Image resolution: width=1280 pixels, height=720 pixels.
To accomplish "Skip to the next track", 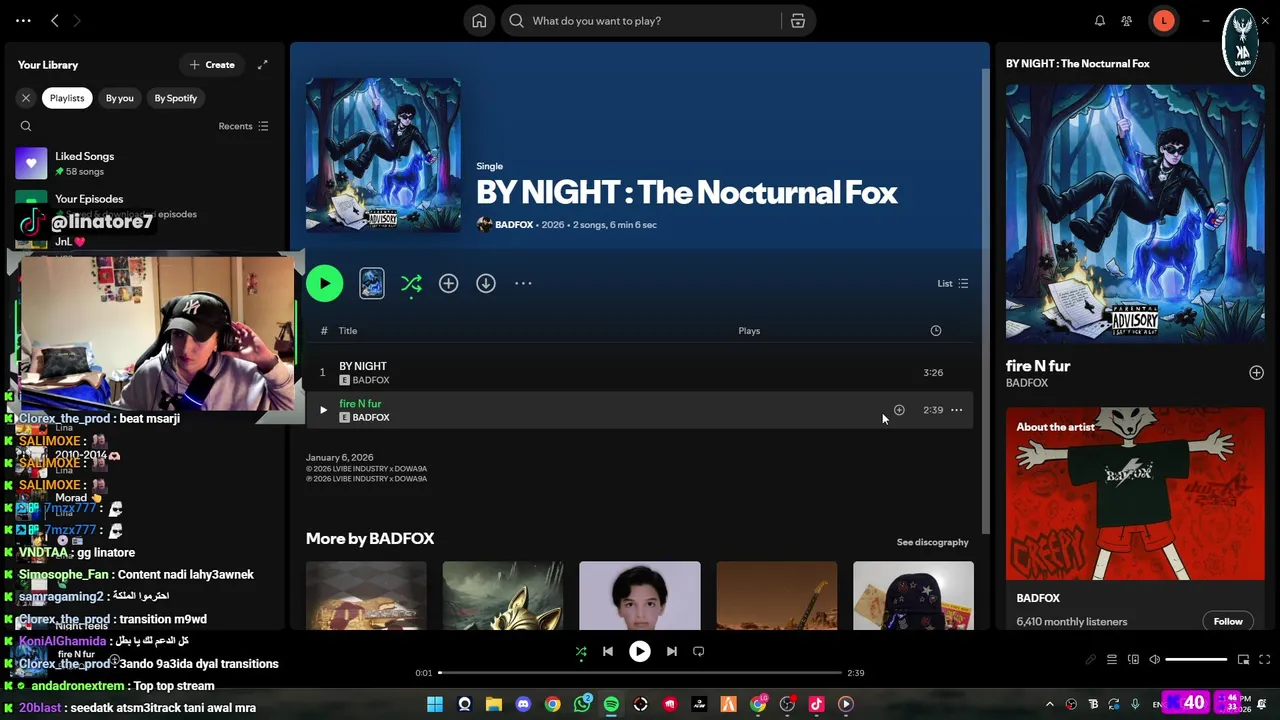I will click(x=671, y=652).
